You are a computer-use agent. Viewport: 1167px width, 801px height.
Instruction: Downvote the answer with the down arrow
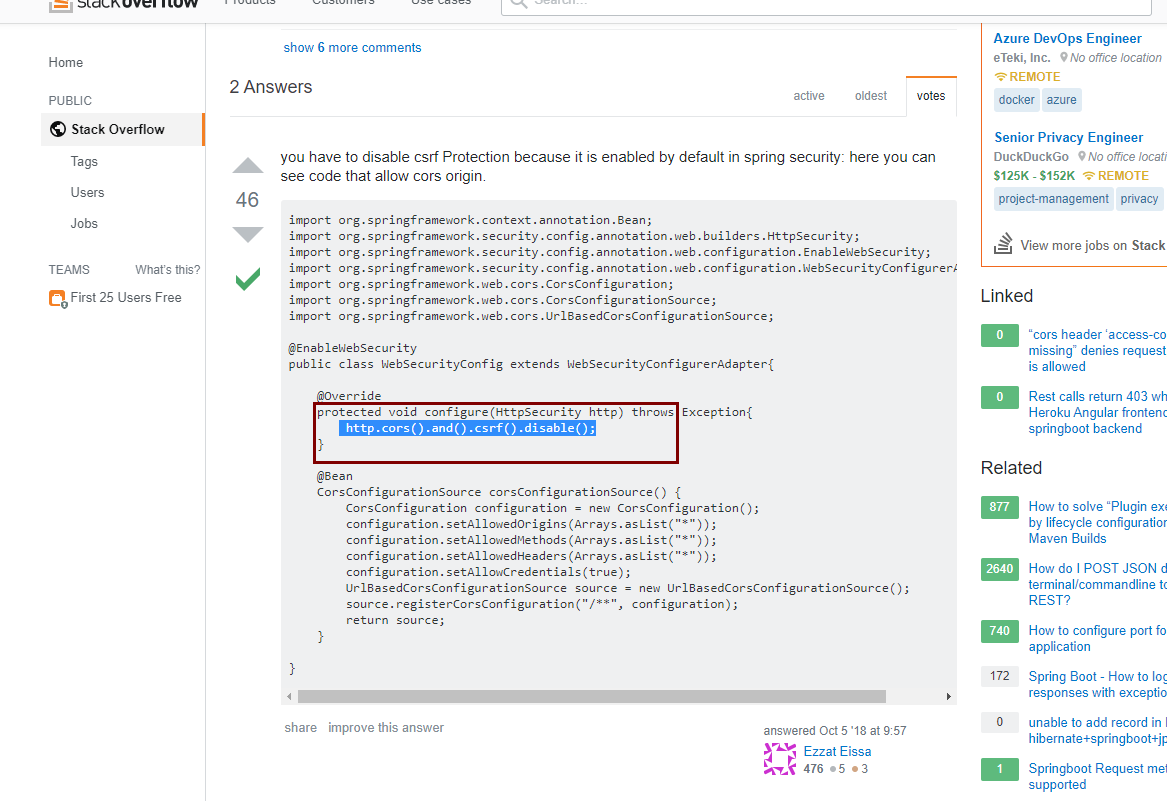pyautogui.click(x=247, y=234)
